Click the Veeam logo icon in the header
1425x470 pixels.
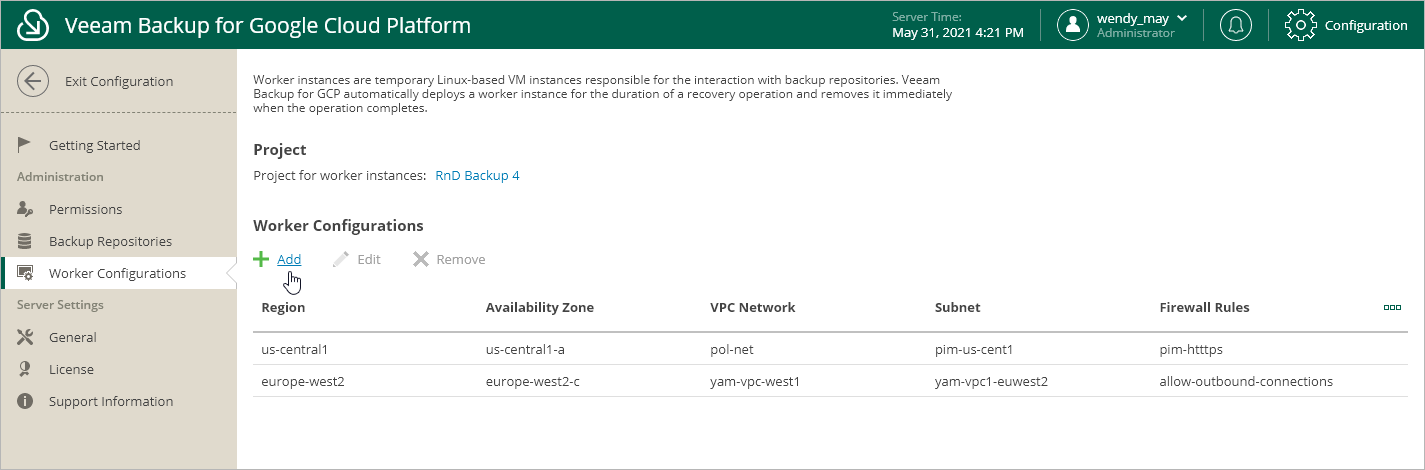pyautogui.click(x=34, y=25)
